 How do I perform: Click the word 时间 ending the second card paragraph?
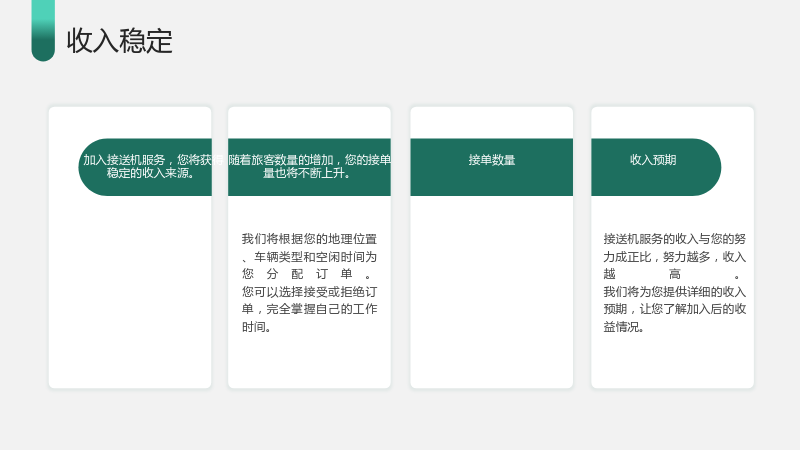click(x=254, y=327)
